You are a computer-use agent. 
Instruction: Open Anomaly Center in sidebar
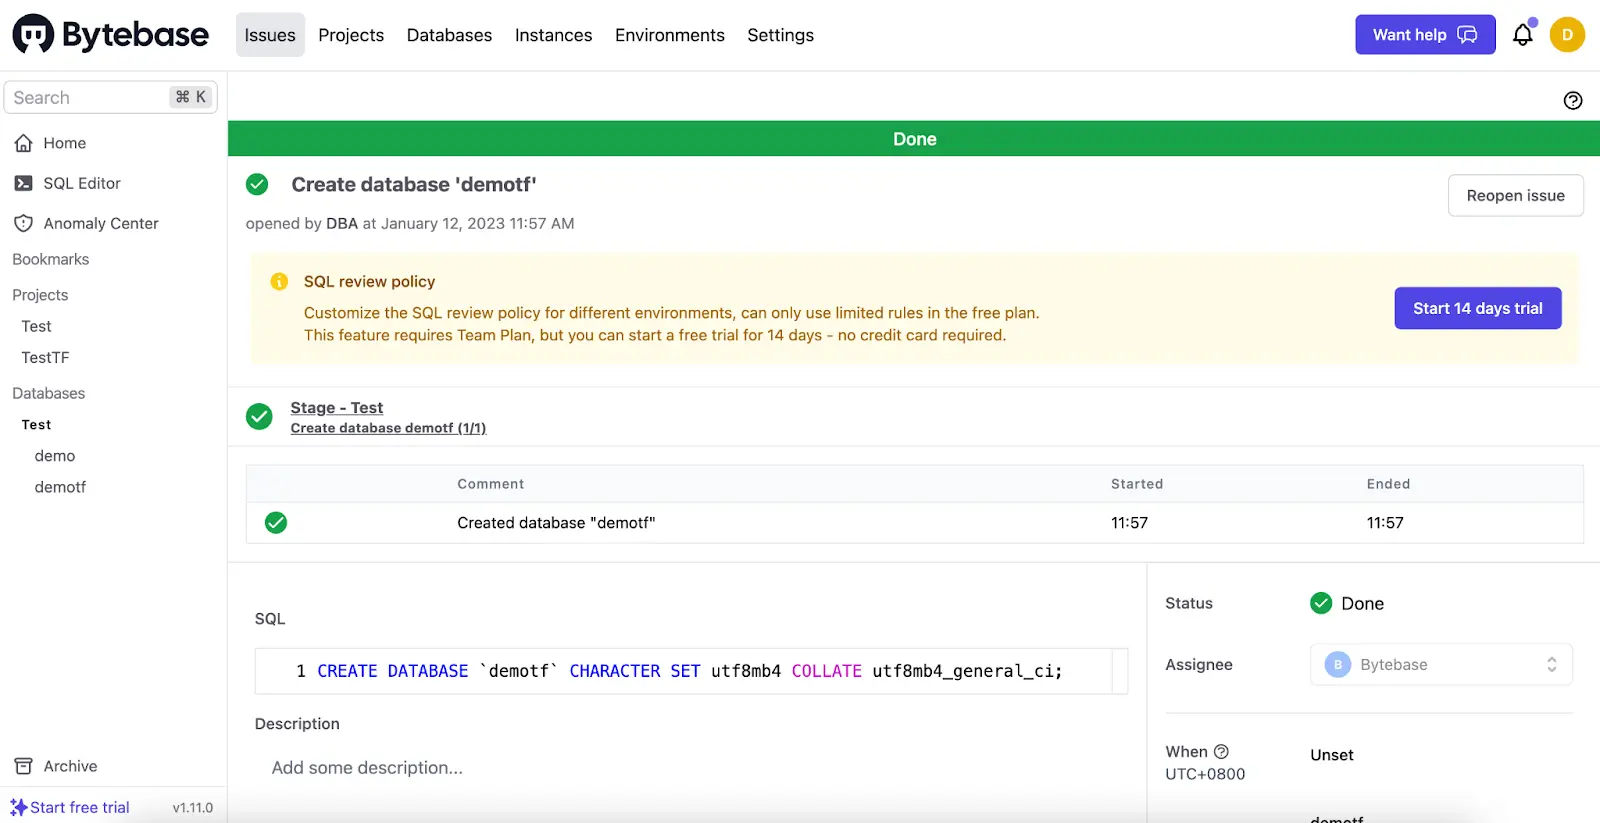[x=101, y=223]
